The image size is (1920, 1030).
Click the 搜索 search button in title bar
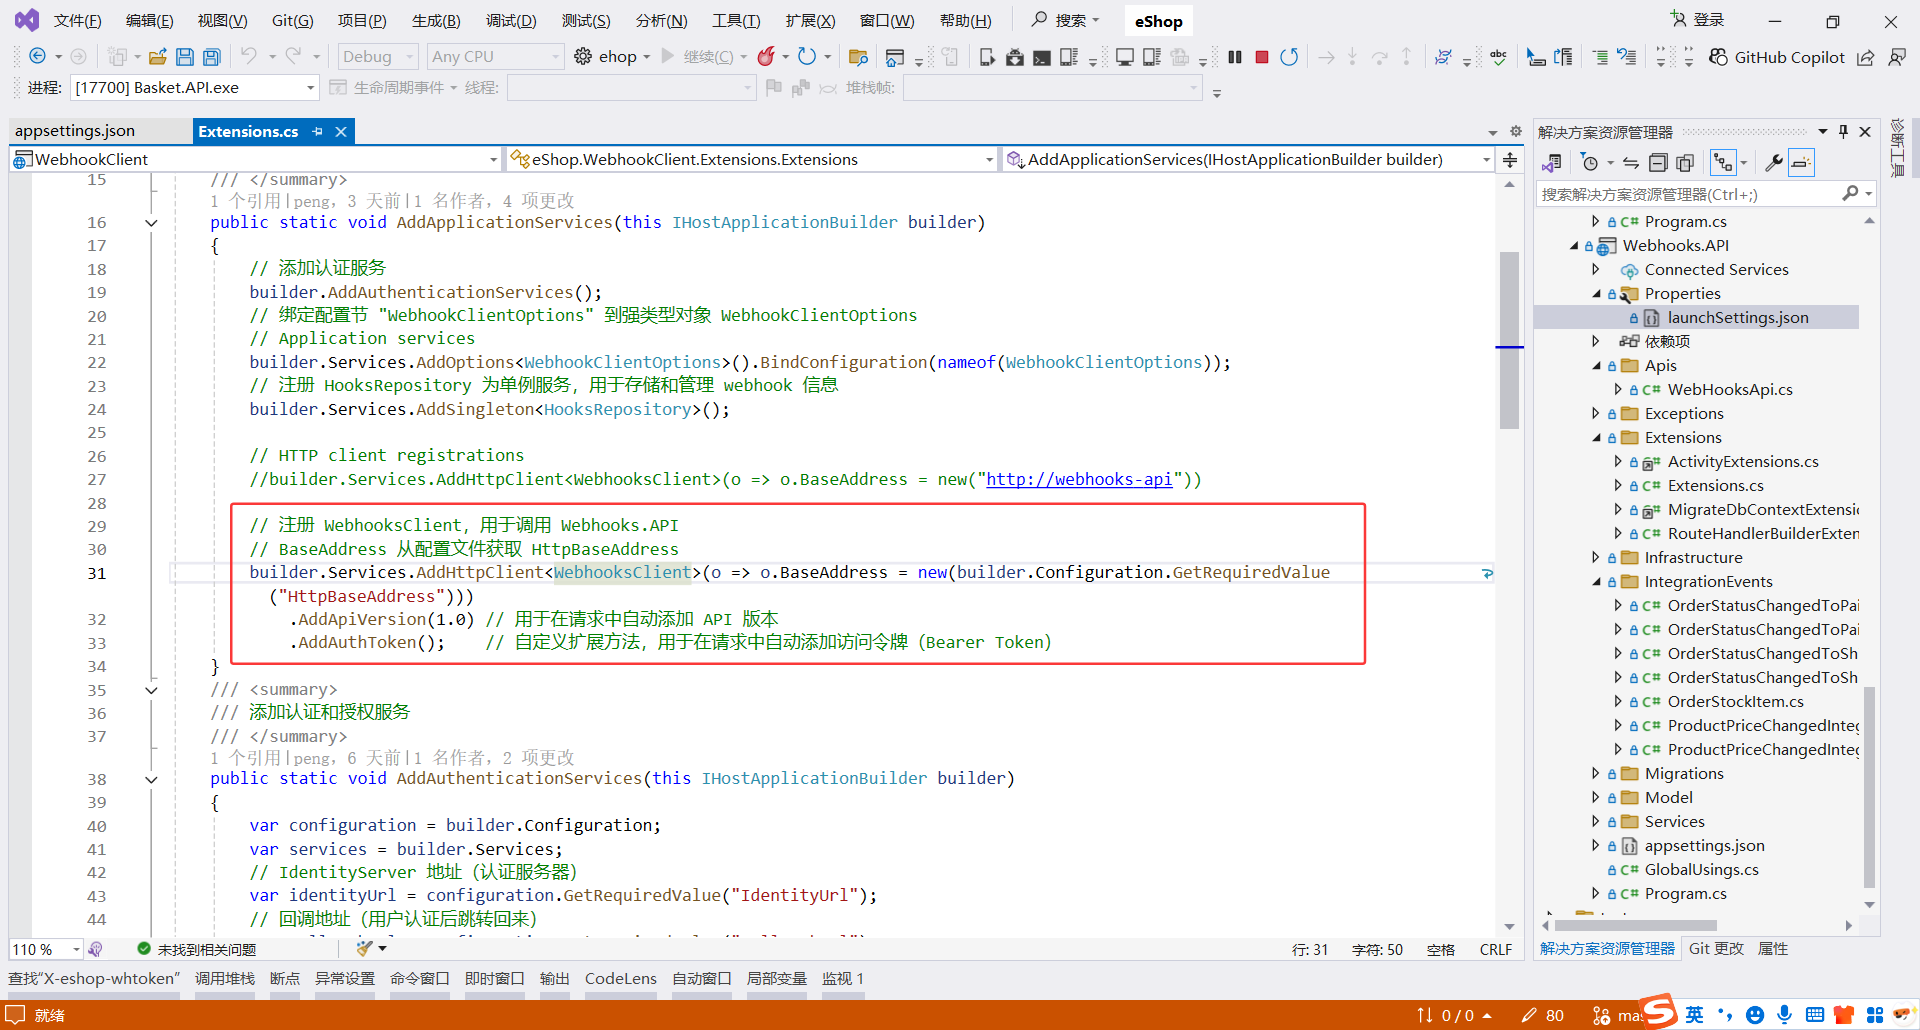point(1066,20)
